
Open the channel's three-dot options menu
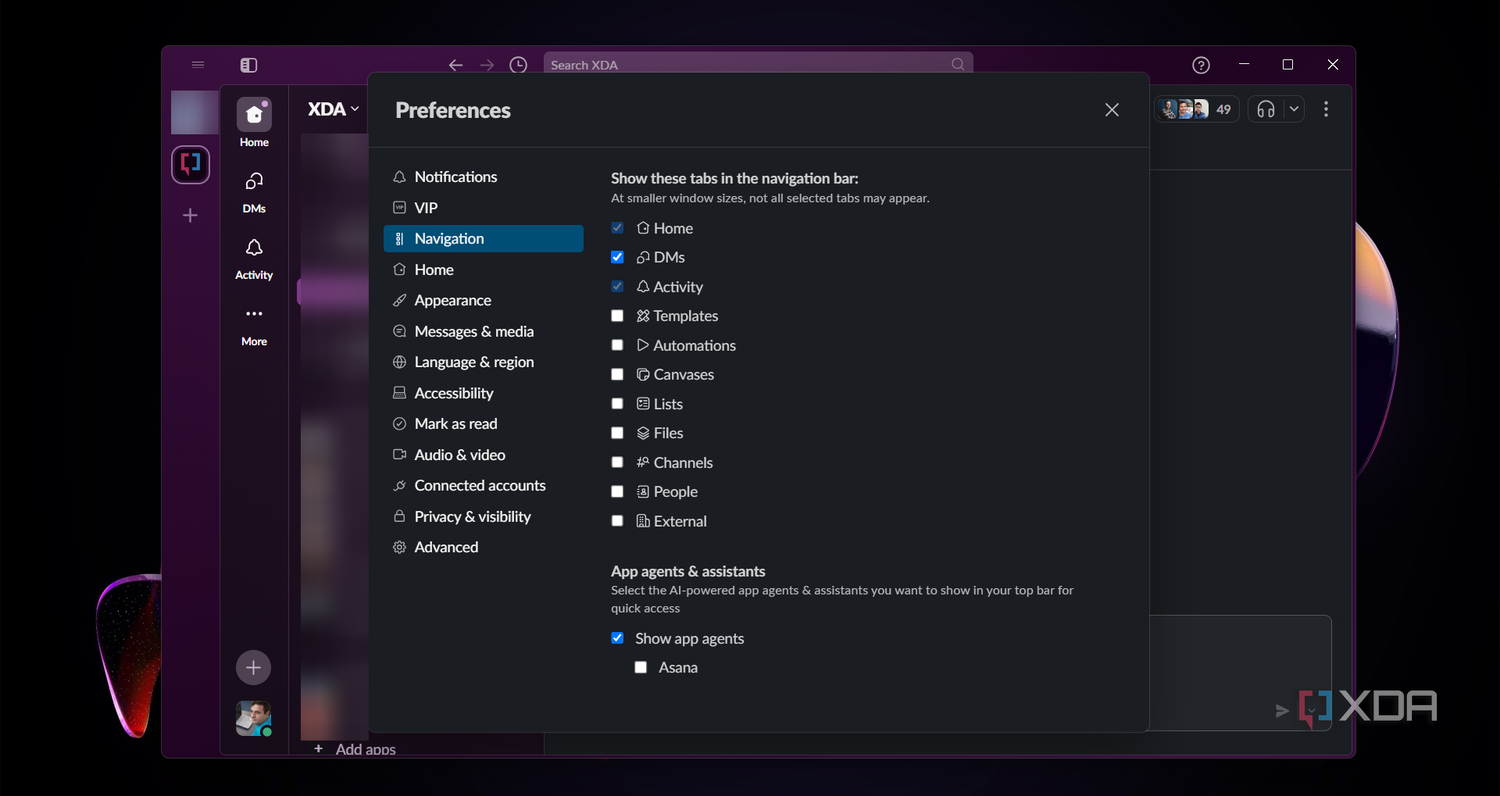[1326, 109]
